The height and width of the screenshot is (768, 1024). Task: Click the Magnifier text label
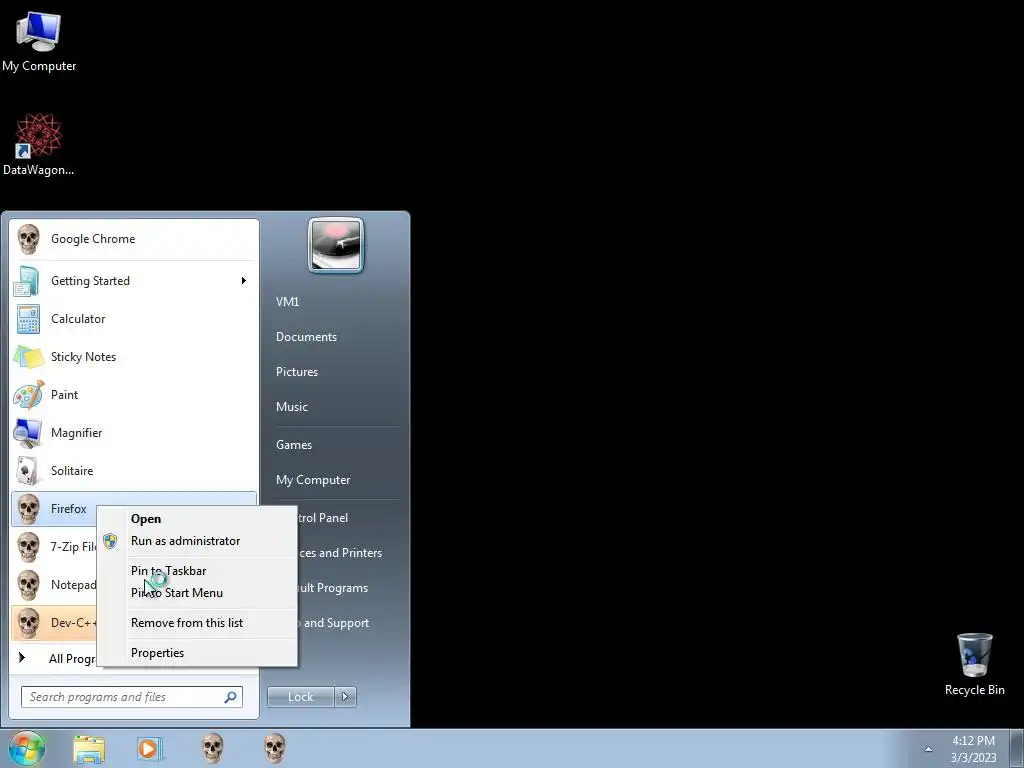coord(76,433)
